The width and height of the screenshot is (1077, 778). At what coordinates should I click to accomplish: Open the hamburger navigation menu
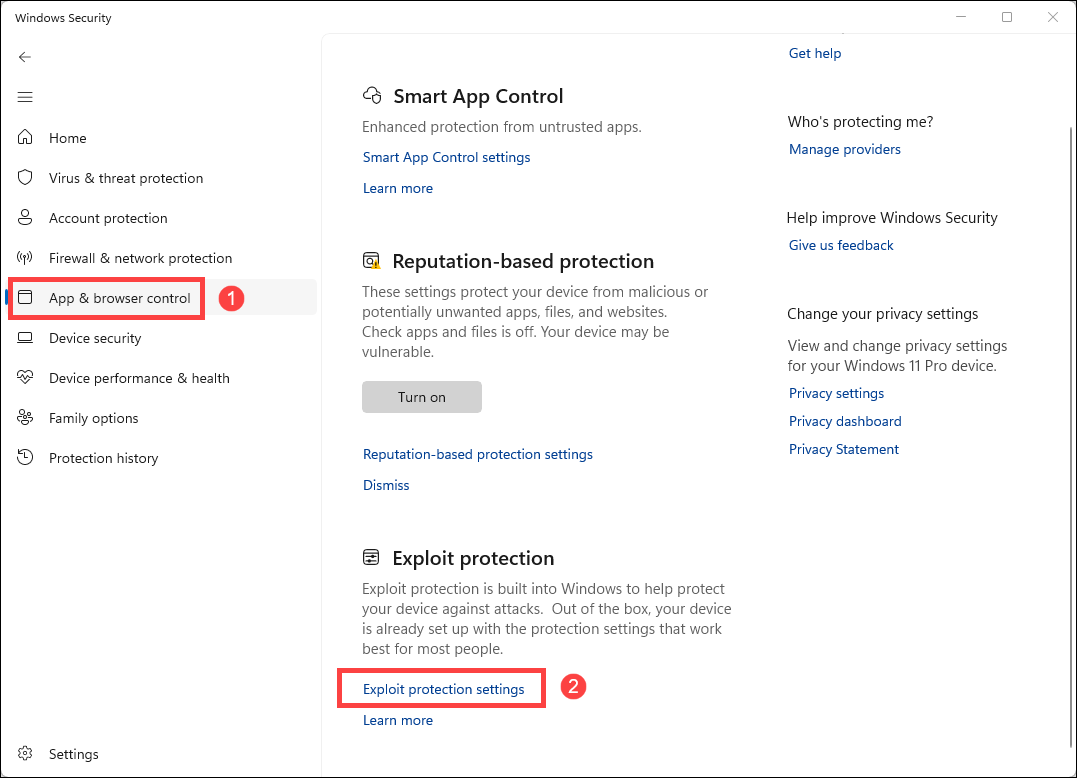pyautogui.click(x=25, y=97)
